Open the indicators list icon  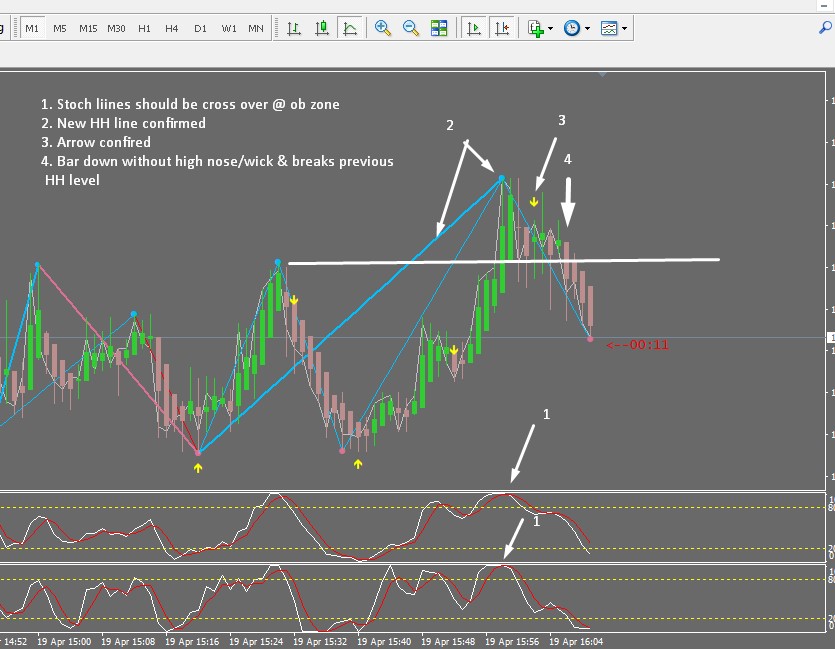pos(535,28)
